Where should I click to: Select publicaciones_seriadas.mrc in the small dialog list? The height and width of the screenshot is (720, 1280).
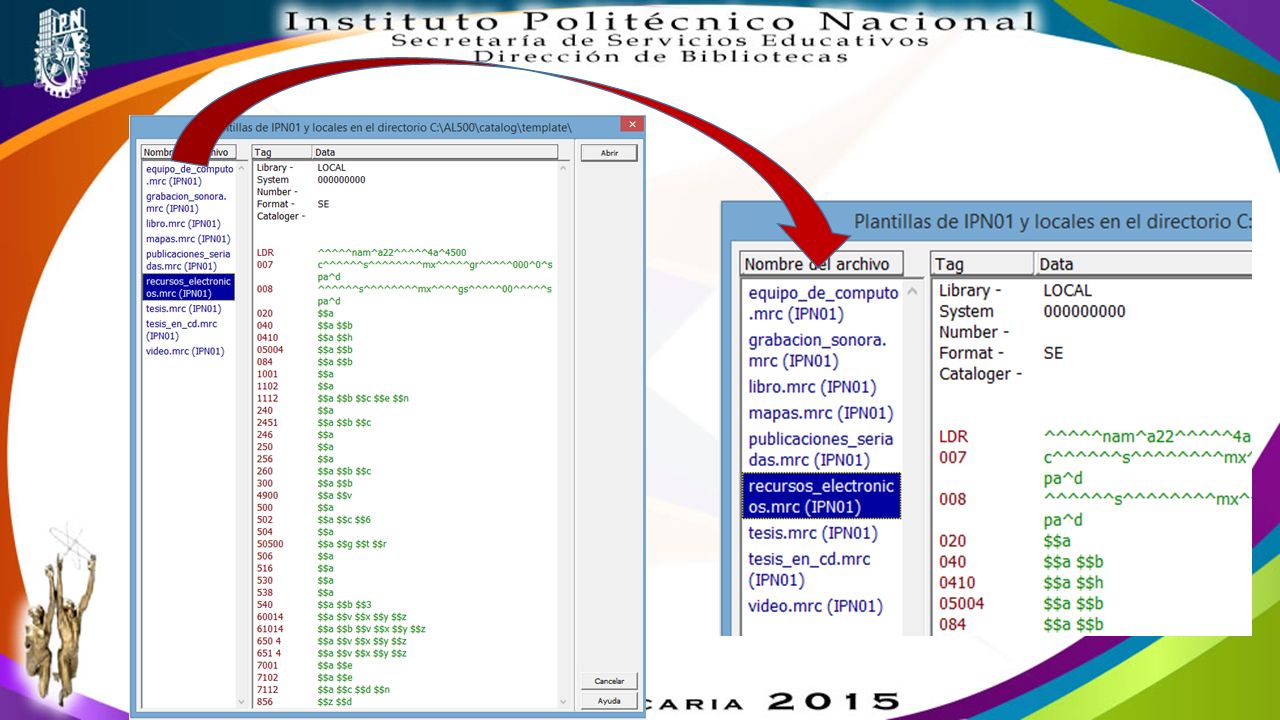[x=188, y=260]
